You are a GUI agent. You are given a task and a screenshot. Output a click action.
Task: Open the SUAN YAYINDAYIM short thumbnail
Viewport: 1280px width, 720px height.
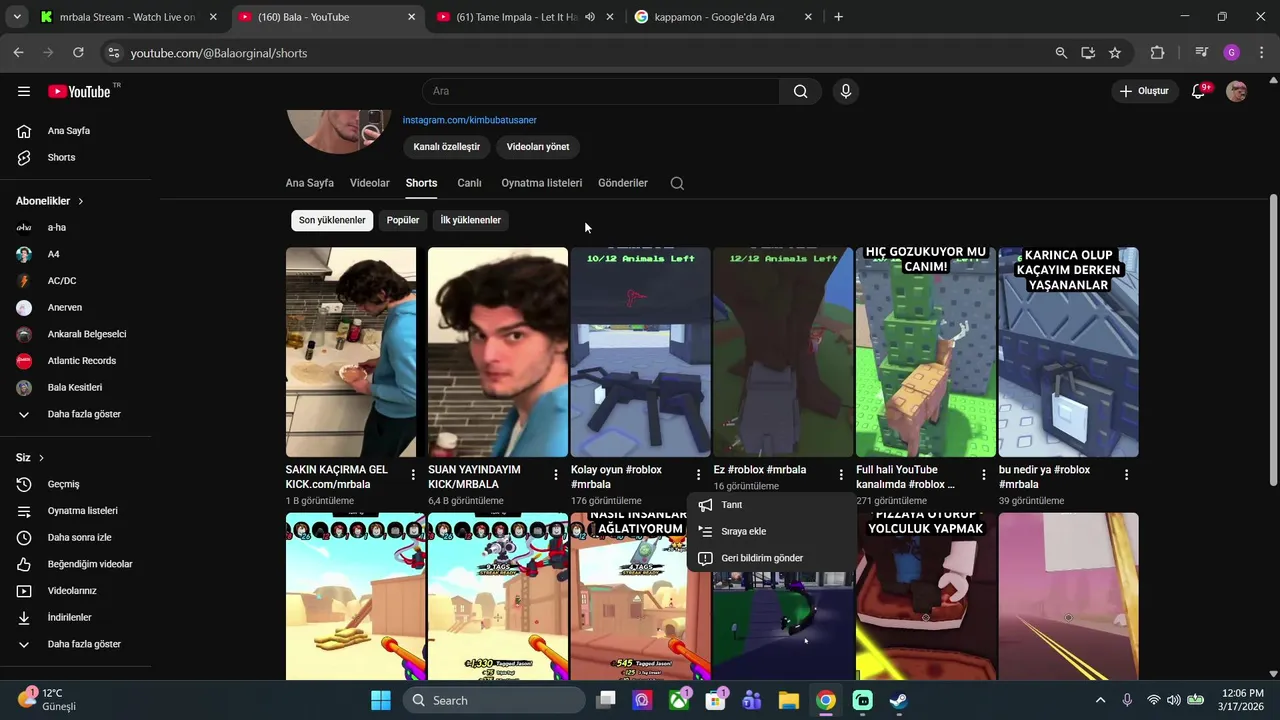point(498,352)
